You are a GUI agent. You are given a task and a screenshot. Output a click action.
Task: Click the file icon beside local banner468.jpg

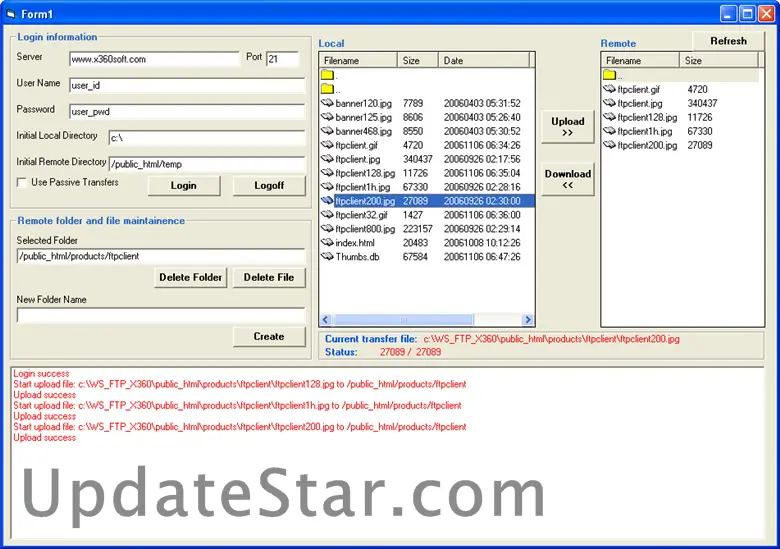click(x=327, y=131)
